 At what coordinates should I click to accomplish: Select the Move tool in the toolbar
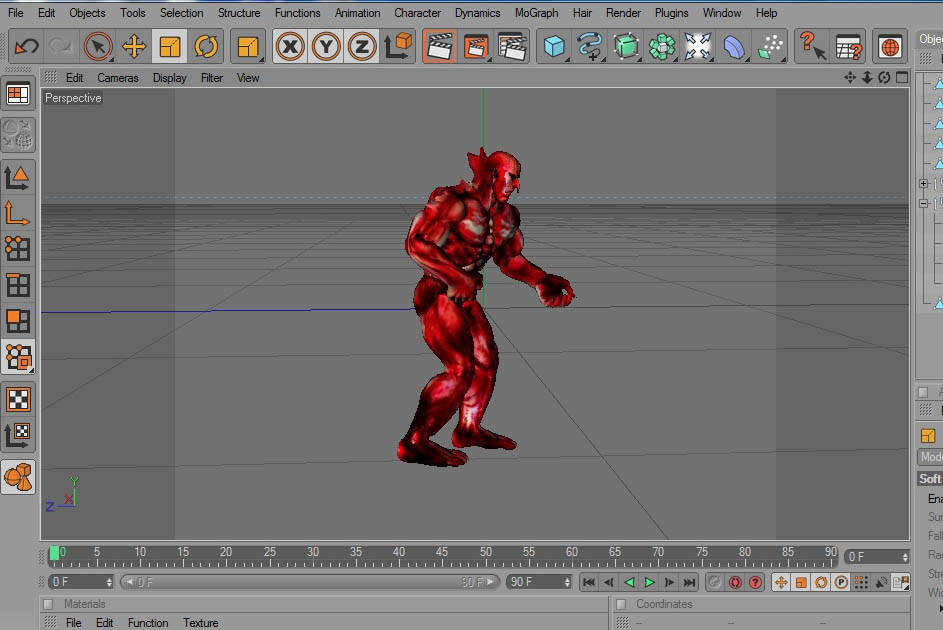[x=134, y=46]
